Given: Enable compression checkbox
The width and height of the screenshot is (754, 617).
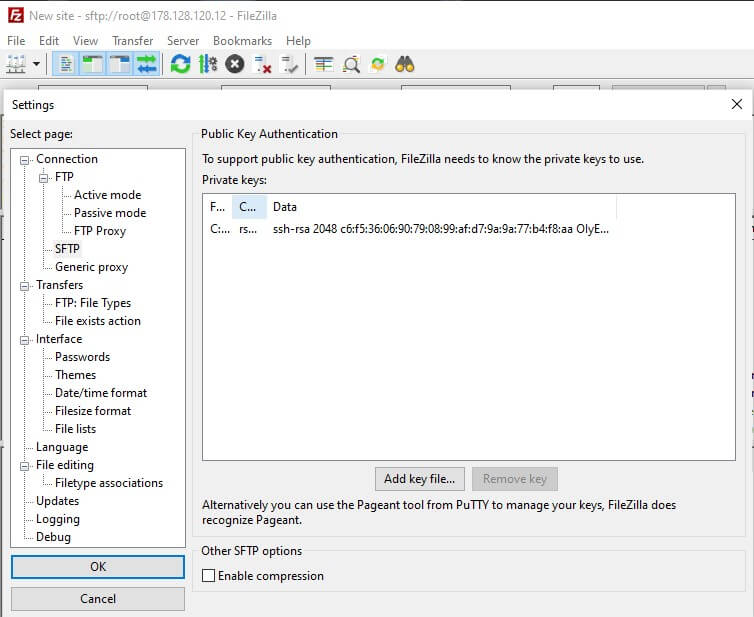Looking at the screenshot, I should coord(208,576).
